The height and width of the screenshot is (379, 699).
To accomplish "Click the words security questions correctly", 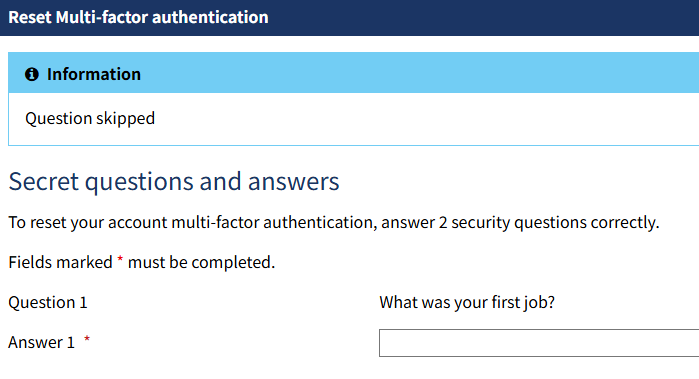I will coord(555,222).
